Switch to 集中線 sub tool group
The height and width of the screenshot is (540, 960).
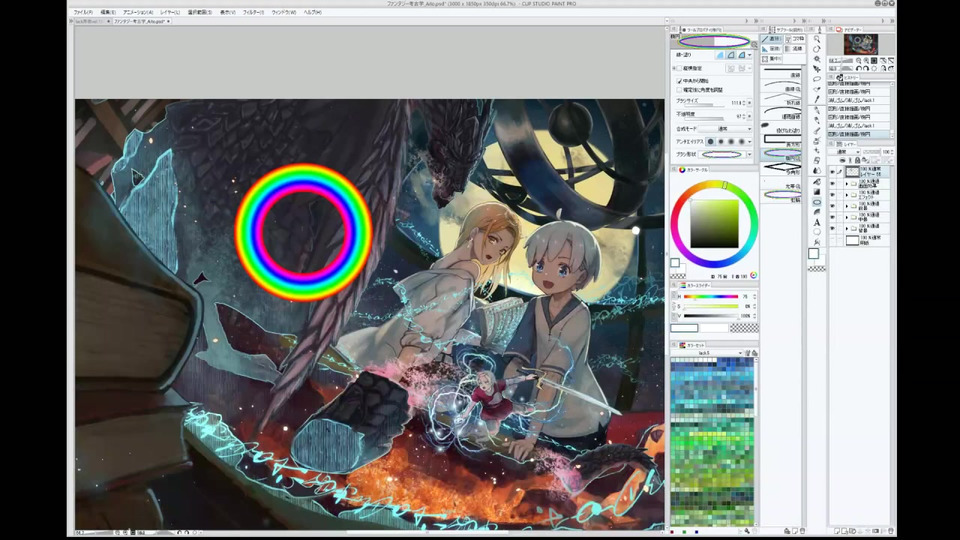pos(771,59)
